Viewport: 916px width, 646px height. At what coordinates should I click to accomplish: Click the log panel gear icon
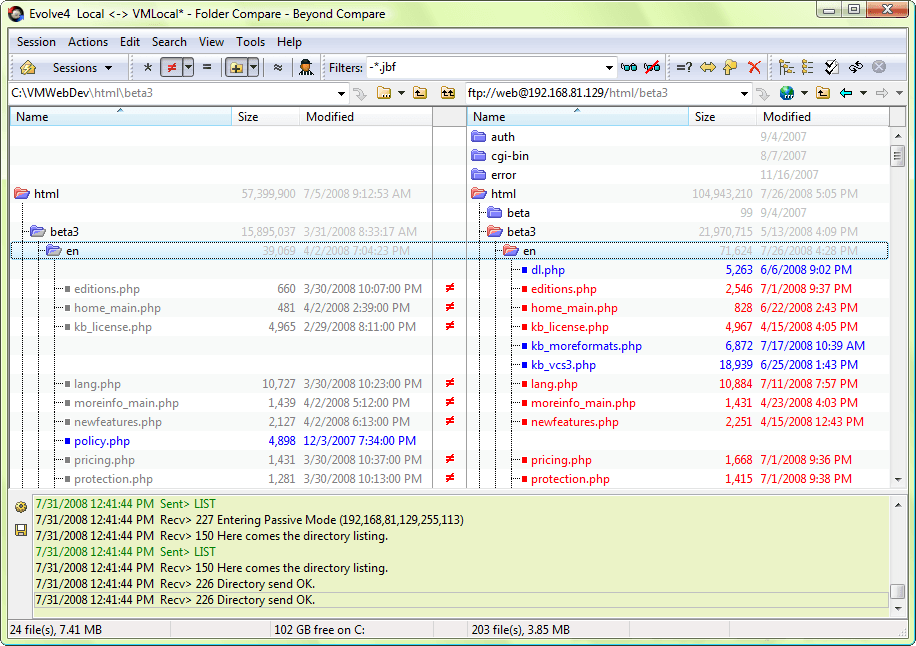click(21, 507)
